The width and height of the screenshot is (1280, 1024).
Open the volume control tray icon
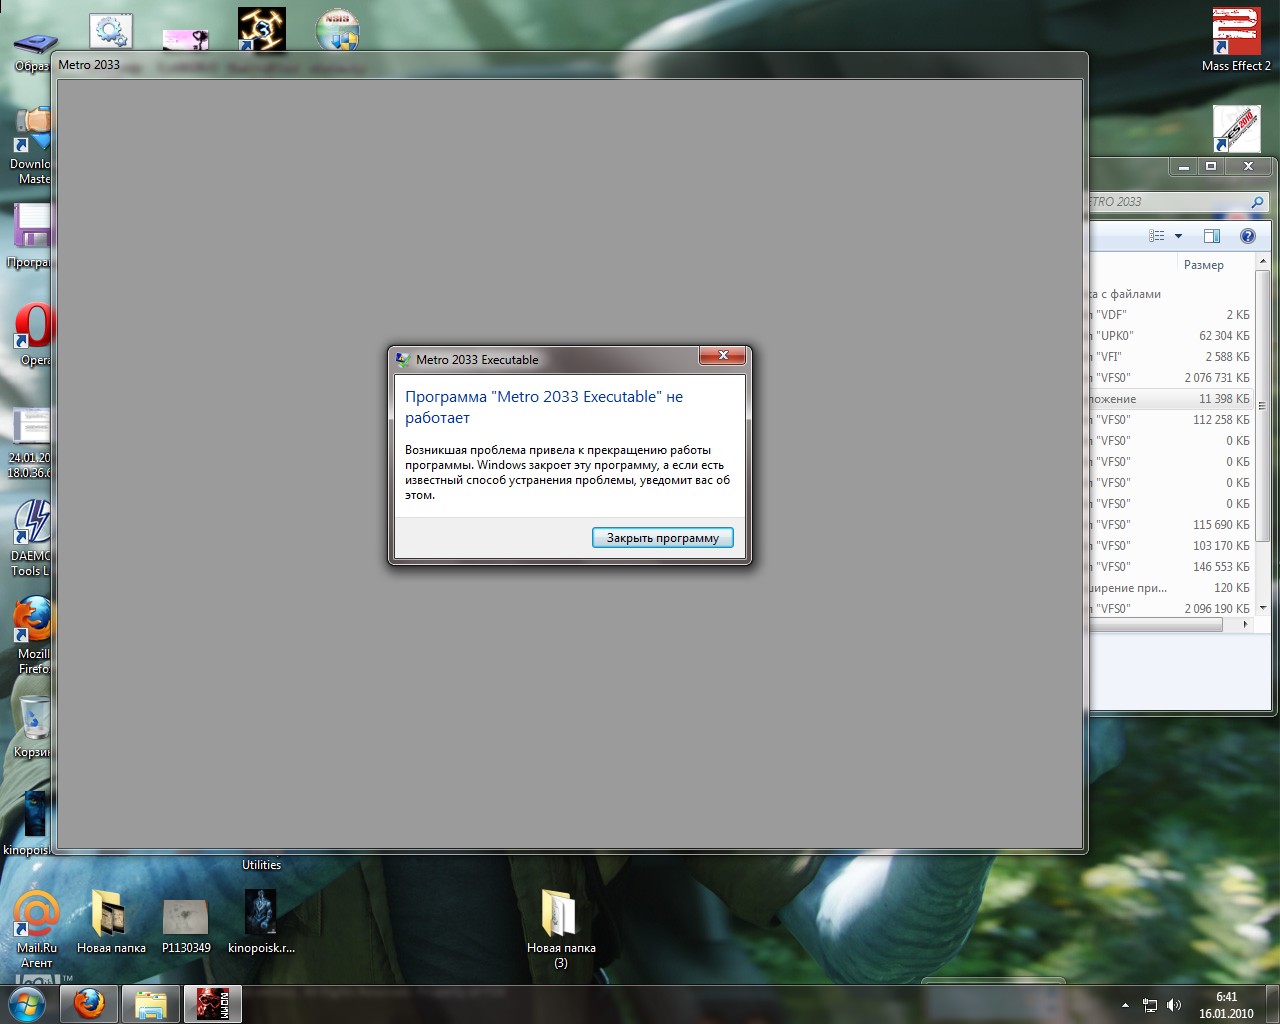[1174, 1005]
